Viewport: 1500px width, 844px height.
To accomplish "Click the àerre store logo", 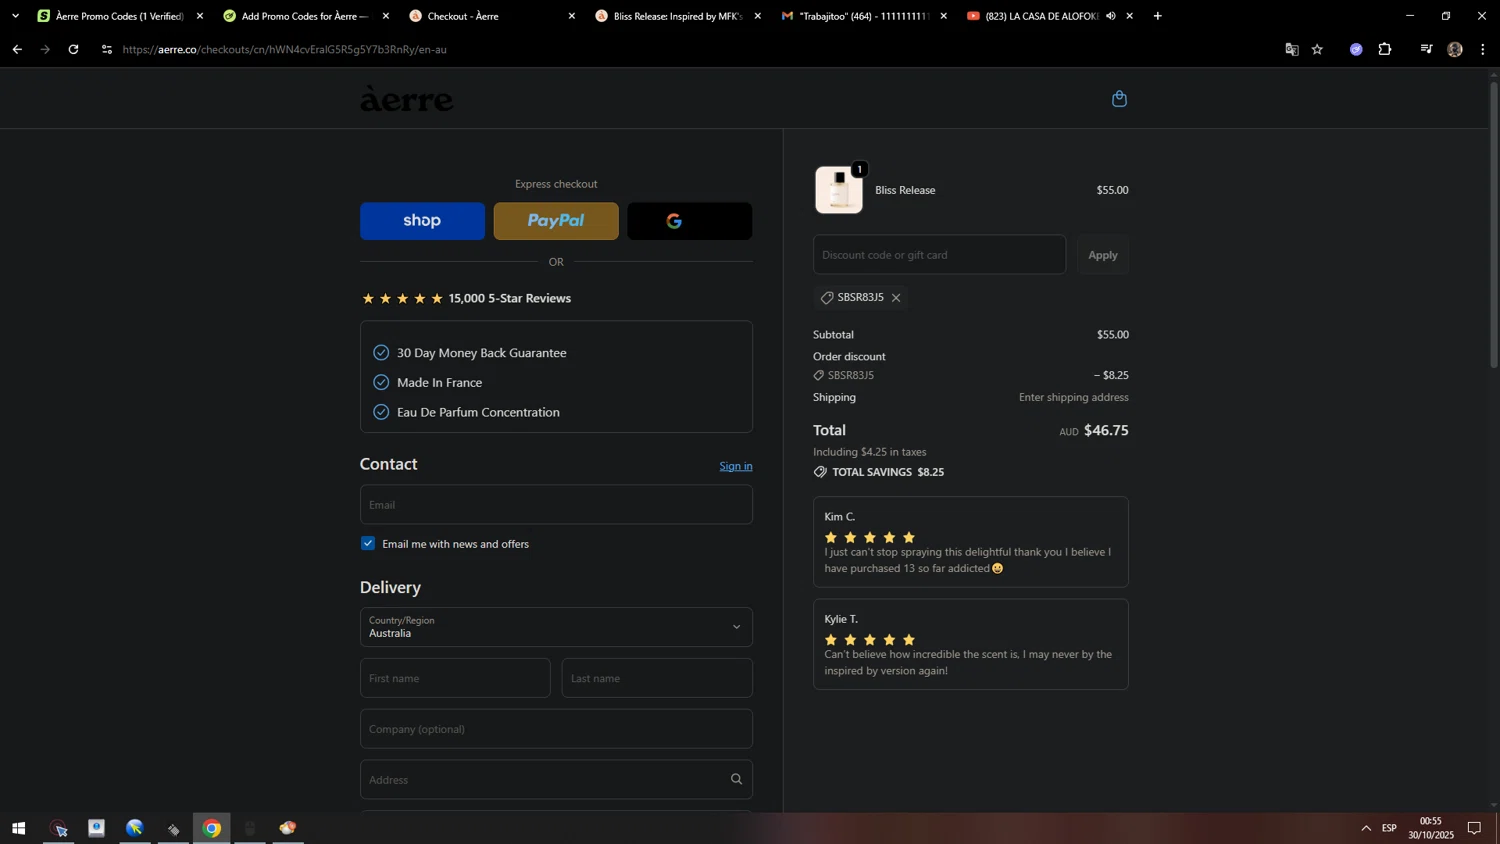I will point(406,99).
